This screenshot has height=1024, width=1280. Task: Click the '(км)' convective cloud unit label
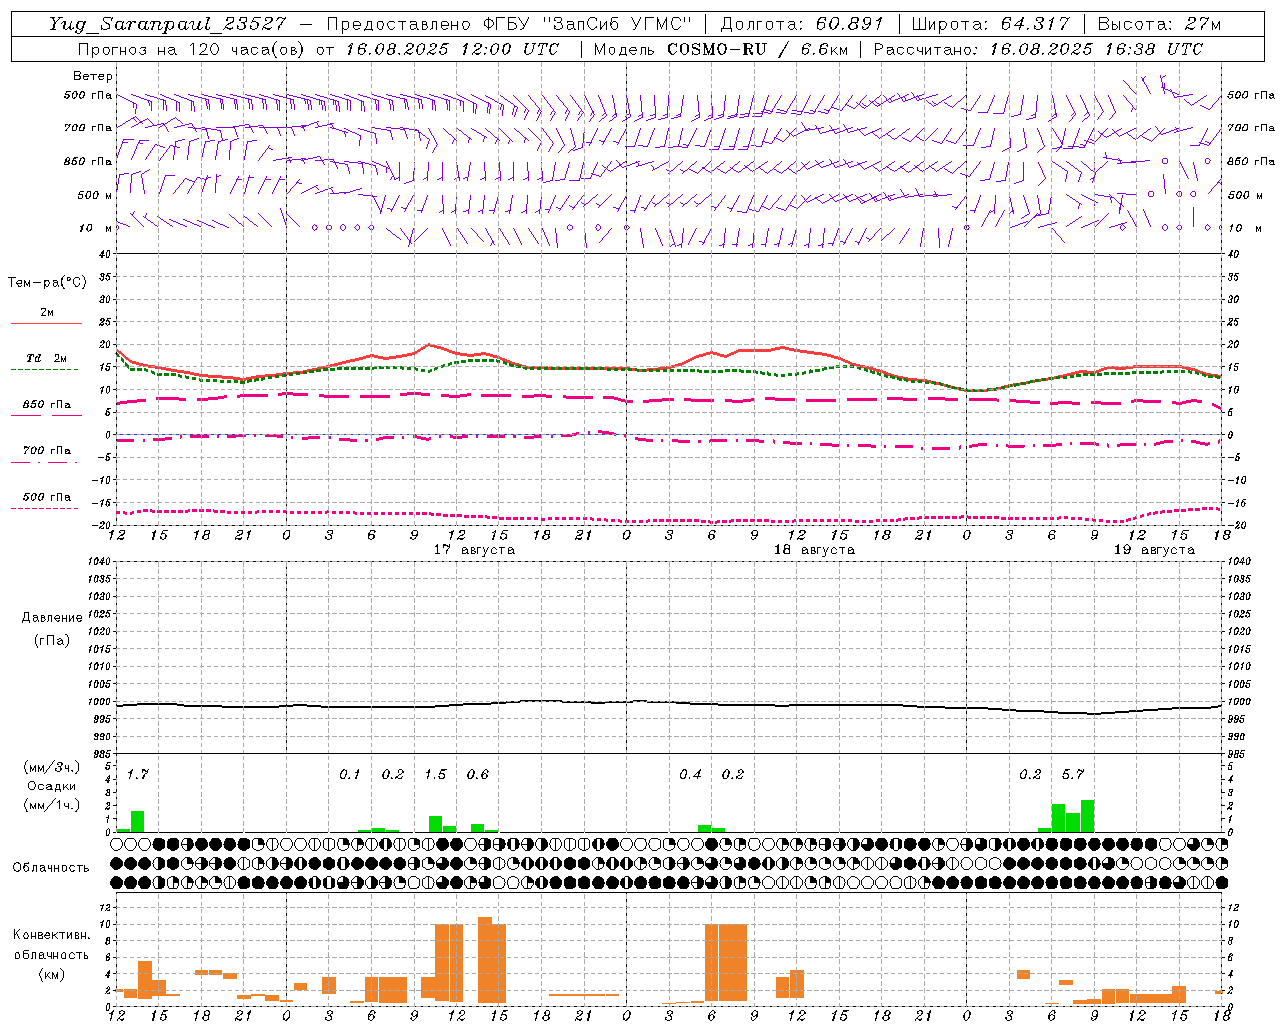51,974
